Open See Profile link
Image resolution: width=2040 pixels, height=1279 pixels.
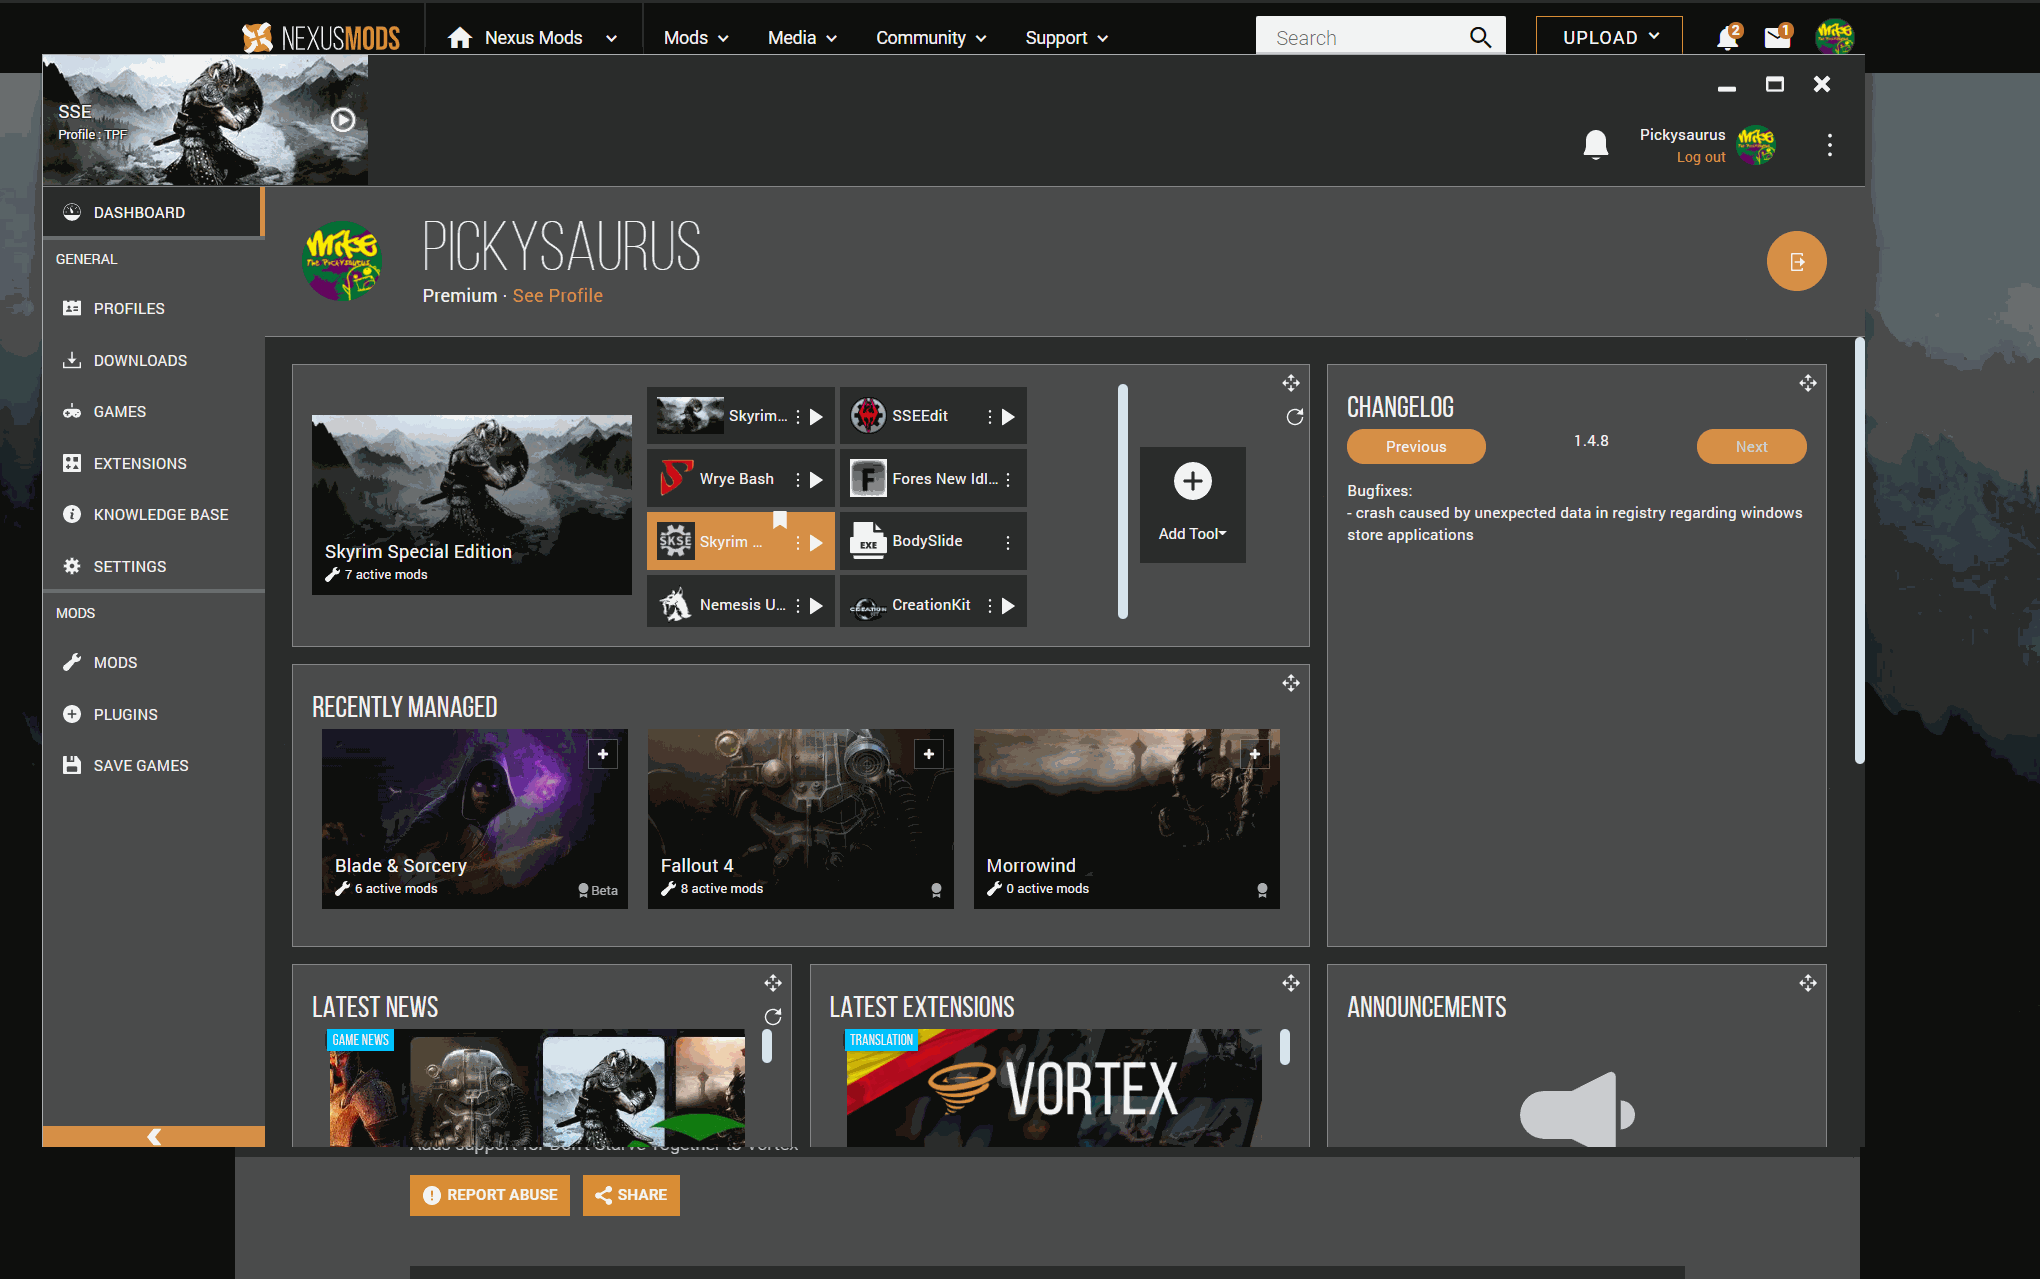(x=557, y=295)
